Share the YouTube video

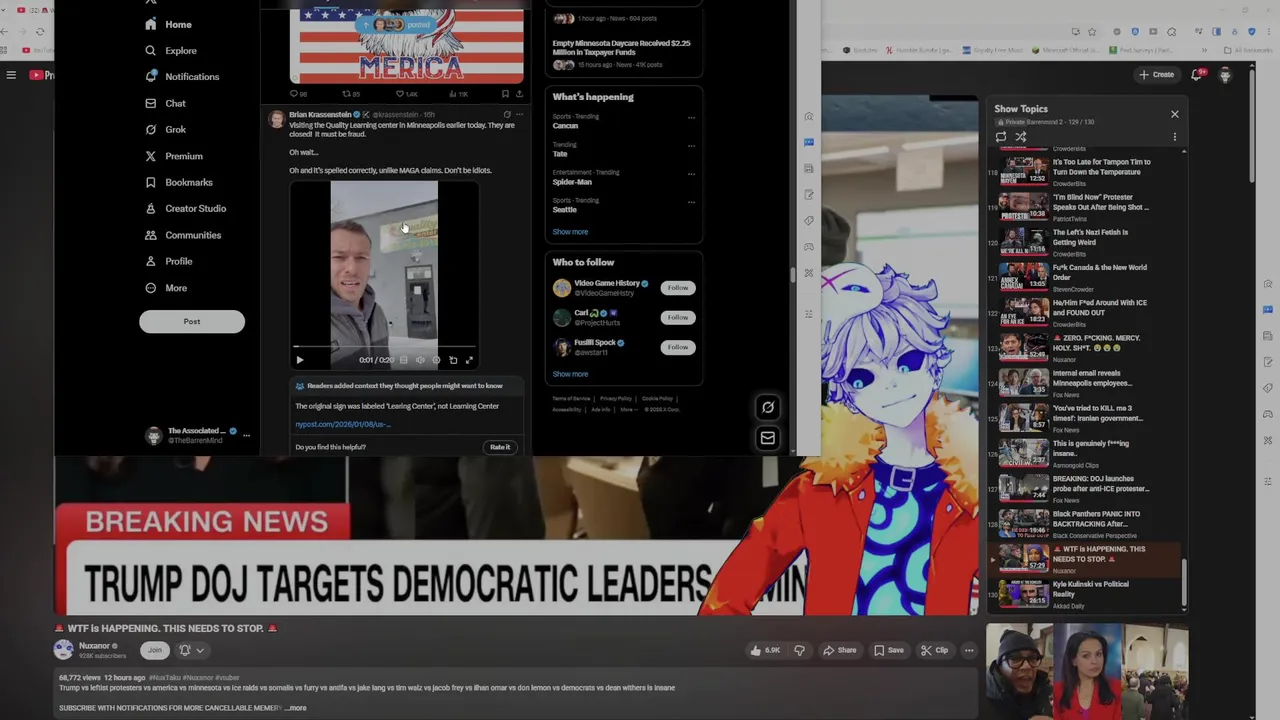point(840,650)
